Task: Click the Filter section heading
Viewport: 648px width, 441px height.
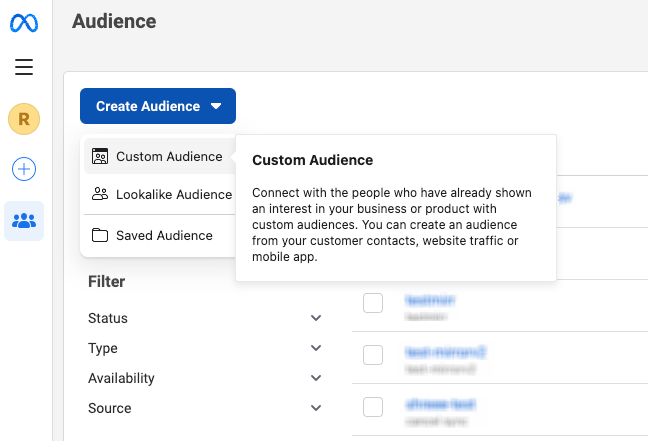Action: point(107,282)
